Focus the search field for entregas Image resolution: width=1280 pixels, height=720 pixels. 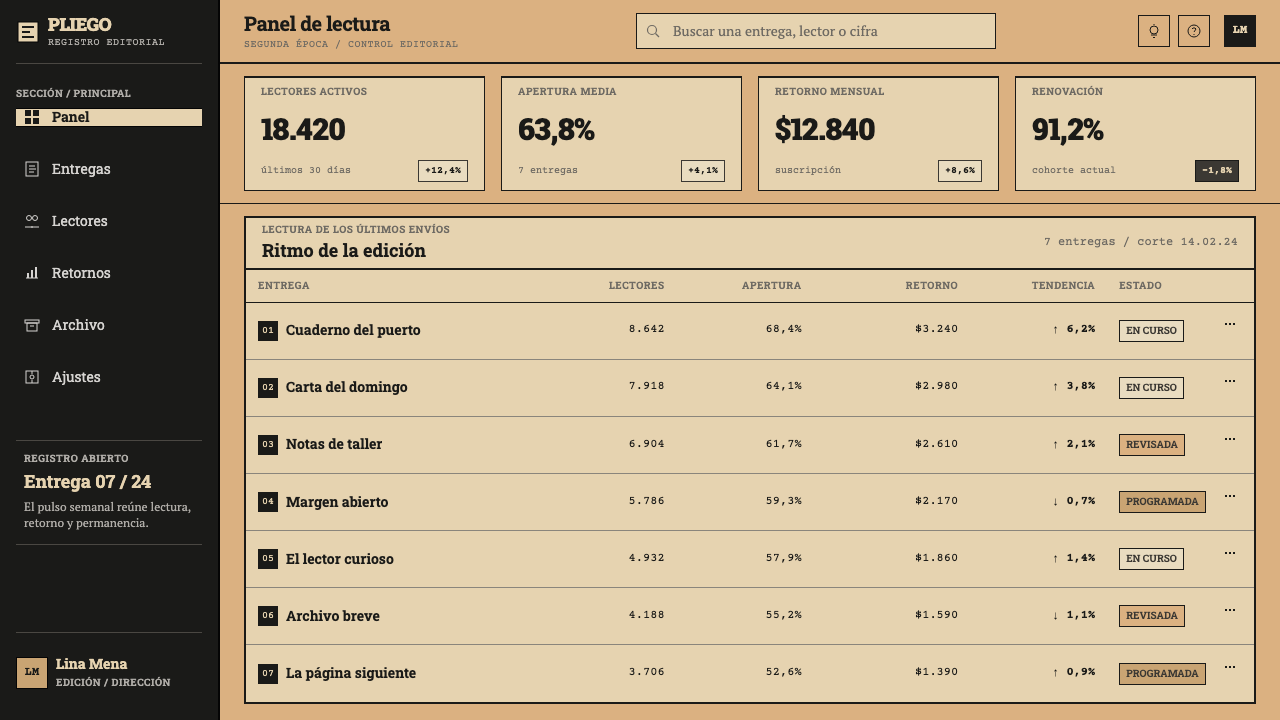[816, 31]
